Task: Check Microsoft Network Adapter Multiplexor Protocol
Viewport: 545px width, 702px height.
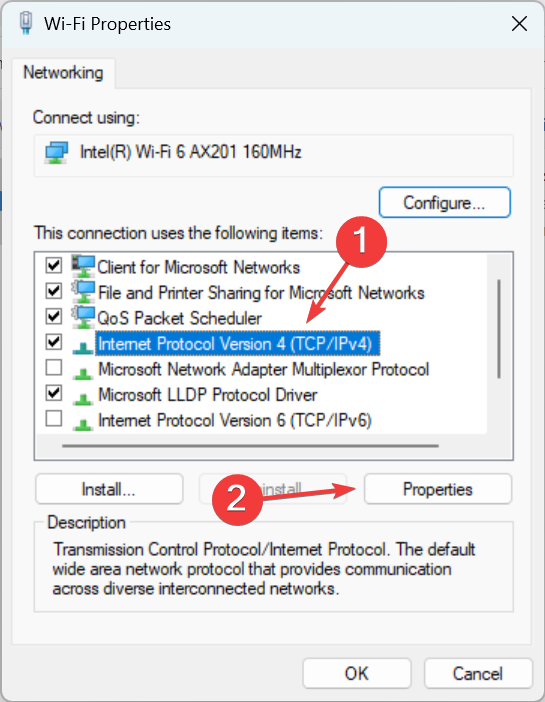Action: click(54, 368)
